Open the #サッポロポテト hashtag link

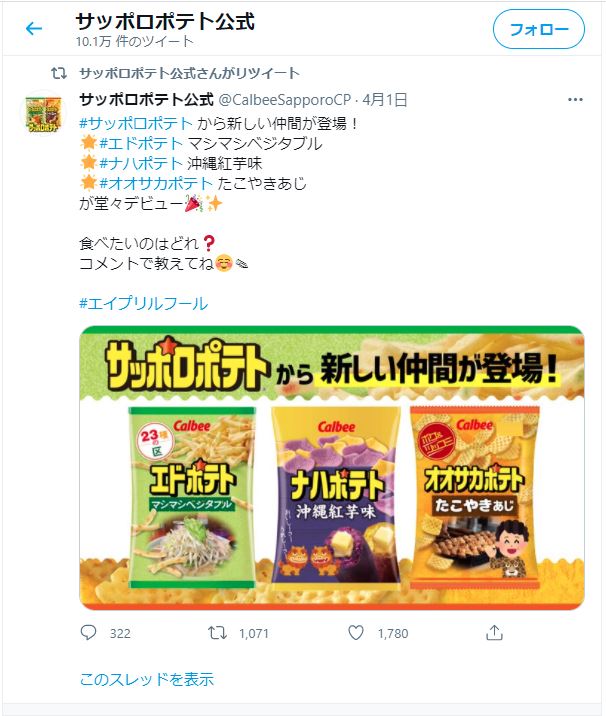136,123
